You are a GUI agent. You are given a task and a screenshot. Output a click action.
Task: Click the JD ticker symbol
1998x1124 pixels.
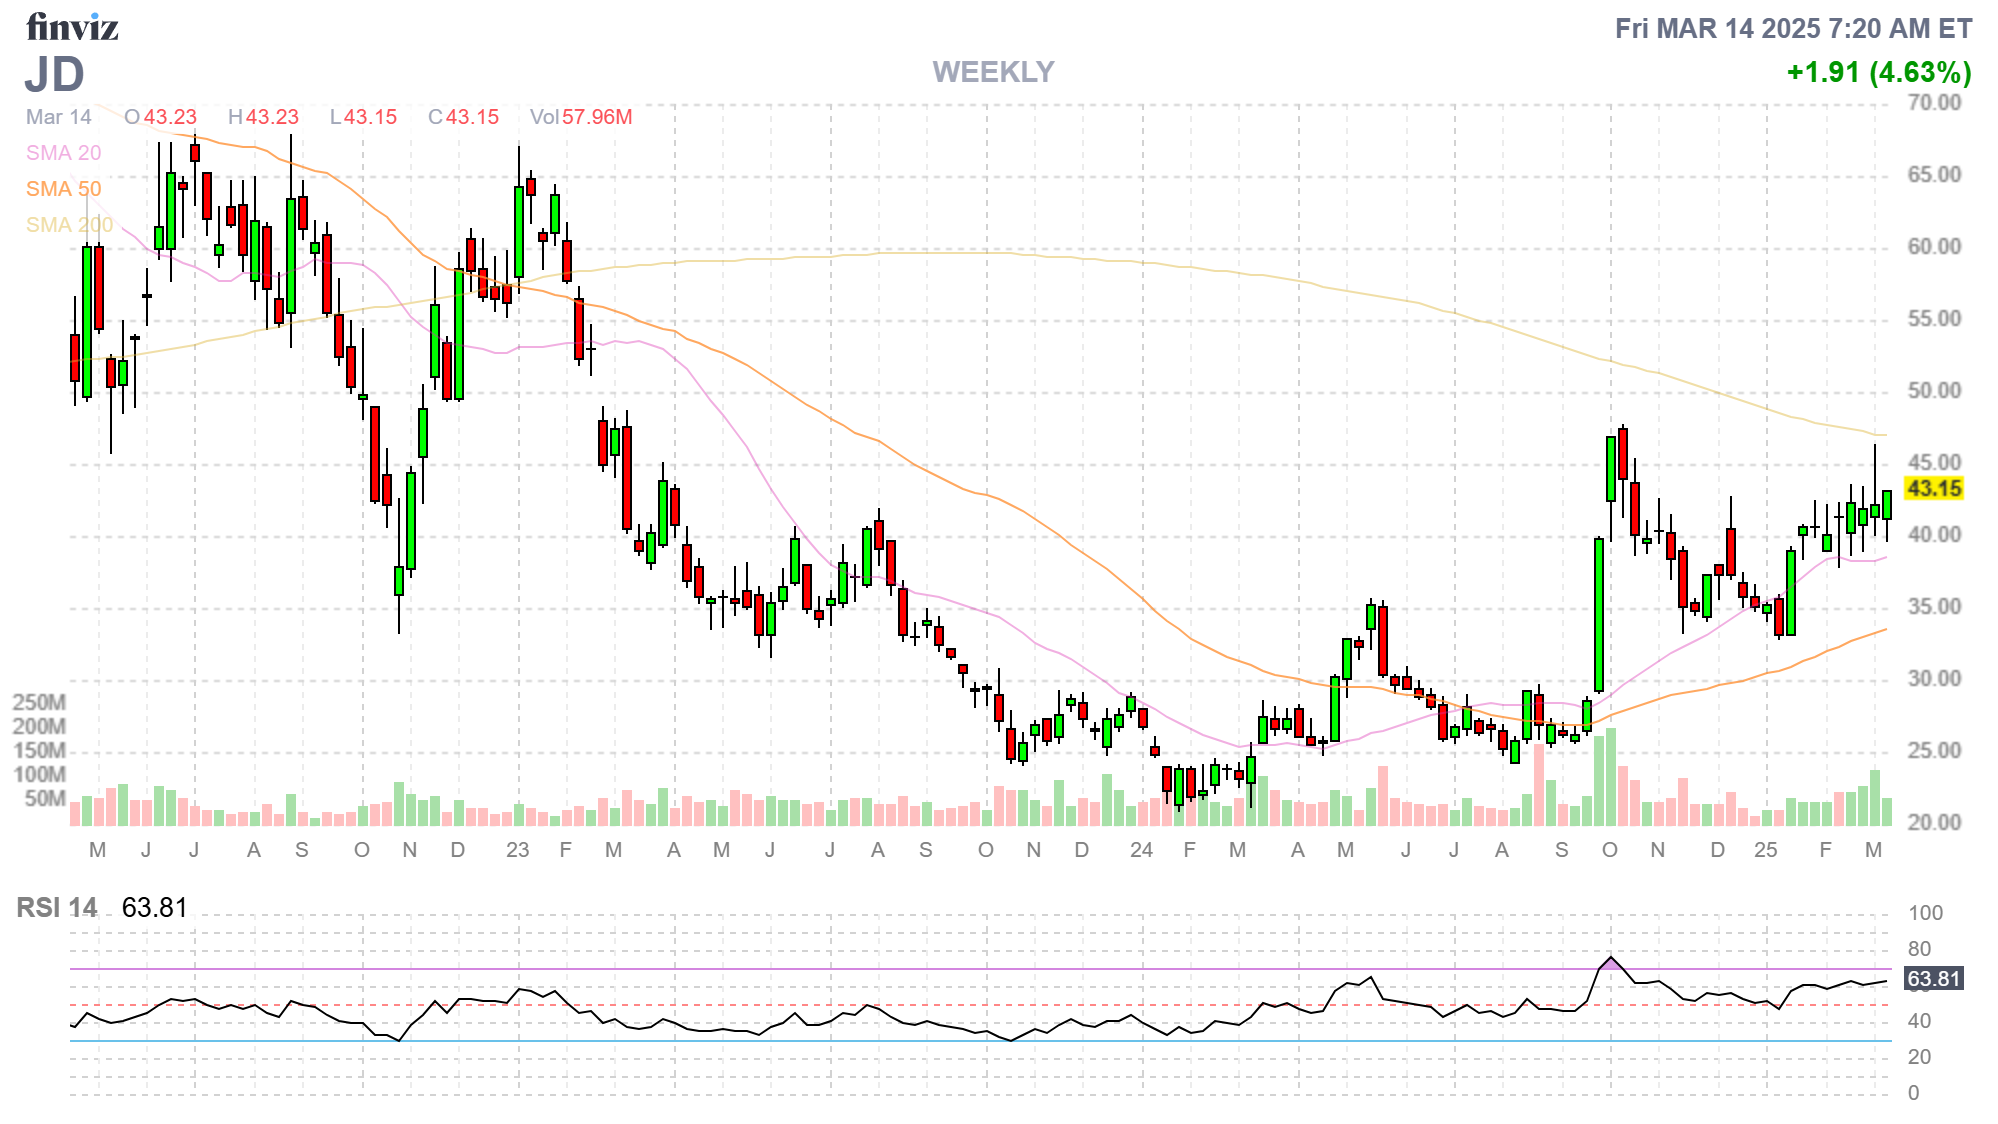[x=55, y=74]
